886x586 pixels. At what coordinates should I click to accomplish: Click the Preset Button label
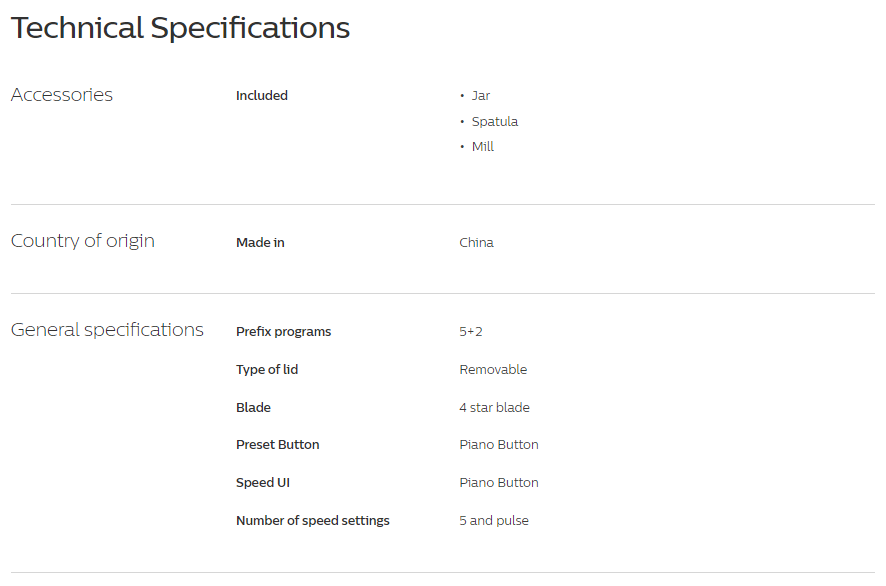[277, 445]
